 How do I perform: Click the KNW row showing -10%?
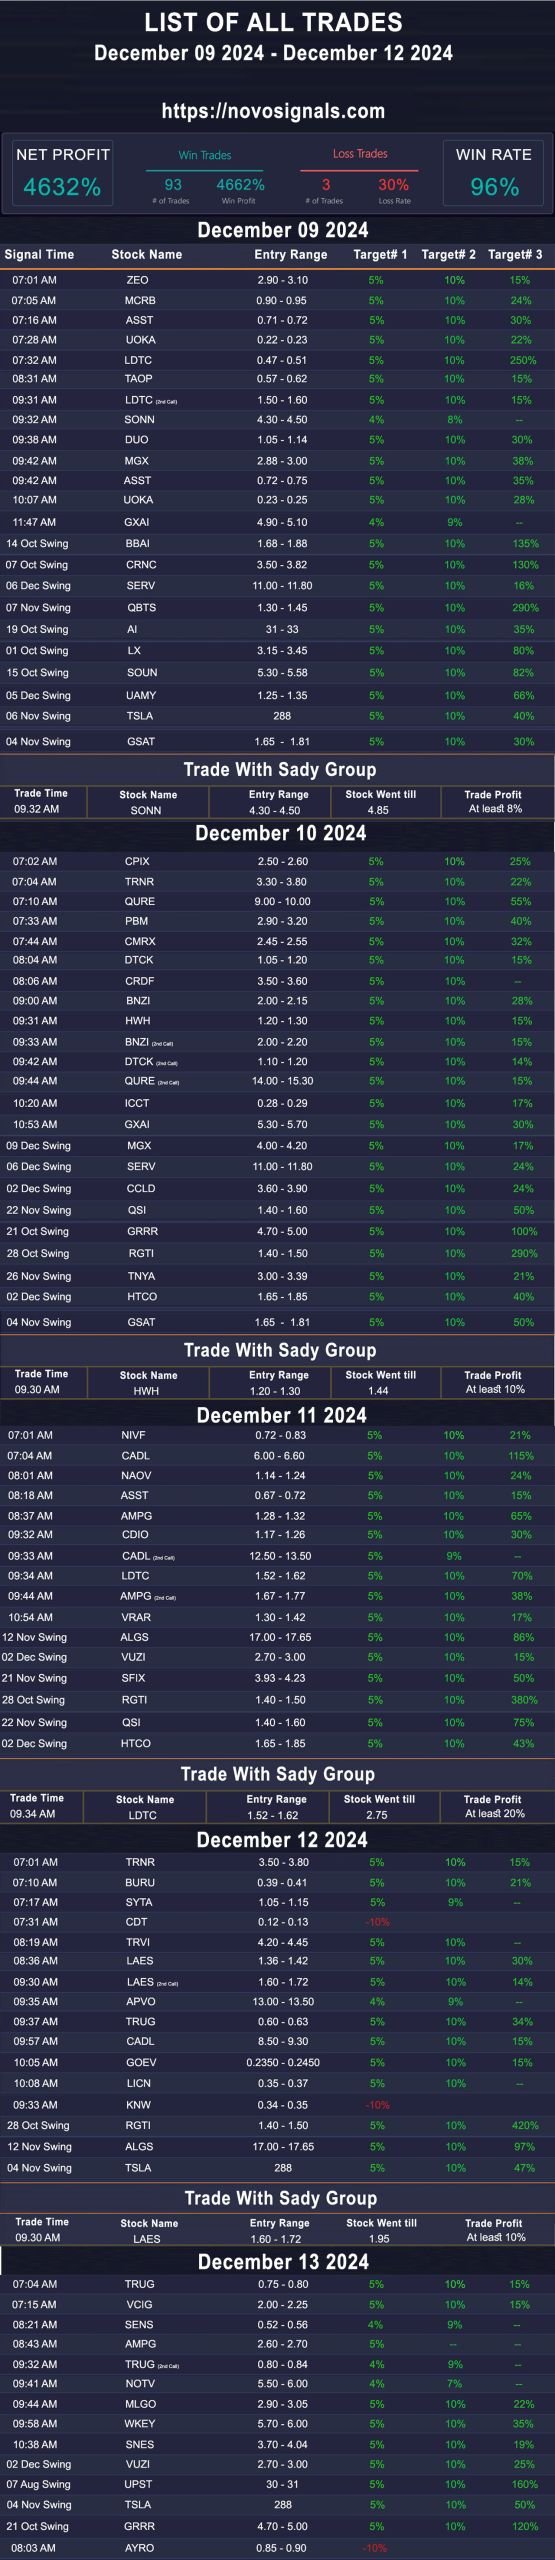pyautogui.click(x=277, y=2105)
